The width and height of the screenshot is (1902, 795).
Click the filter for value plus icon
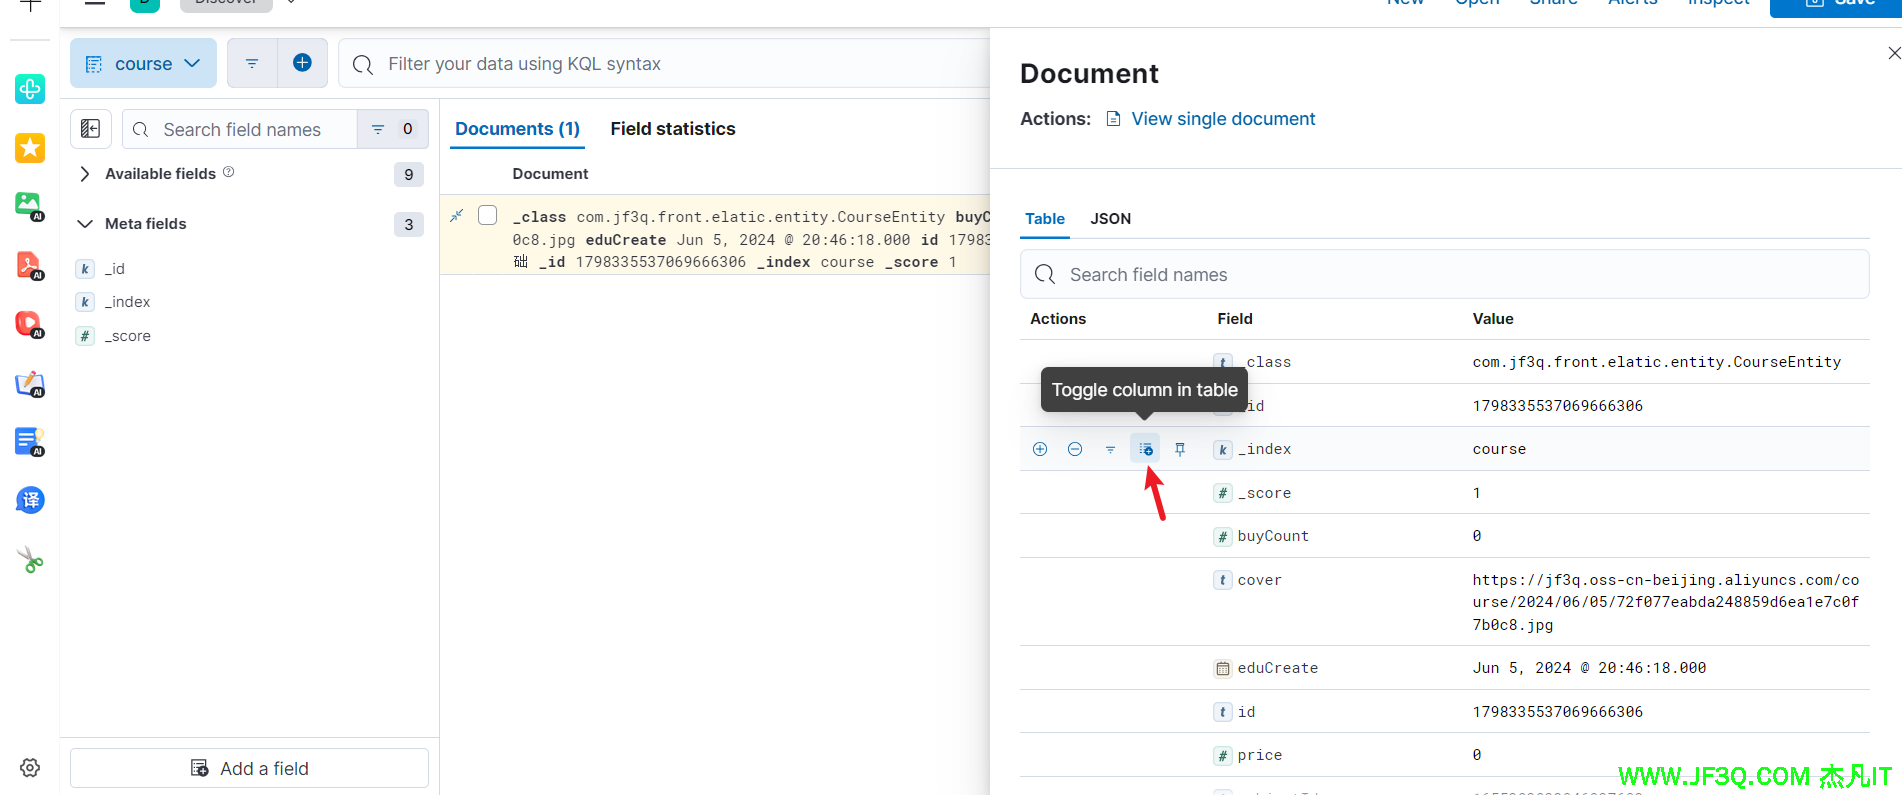[1040, 449]
